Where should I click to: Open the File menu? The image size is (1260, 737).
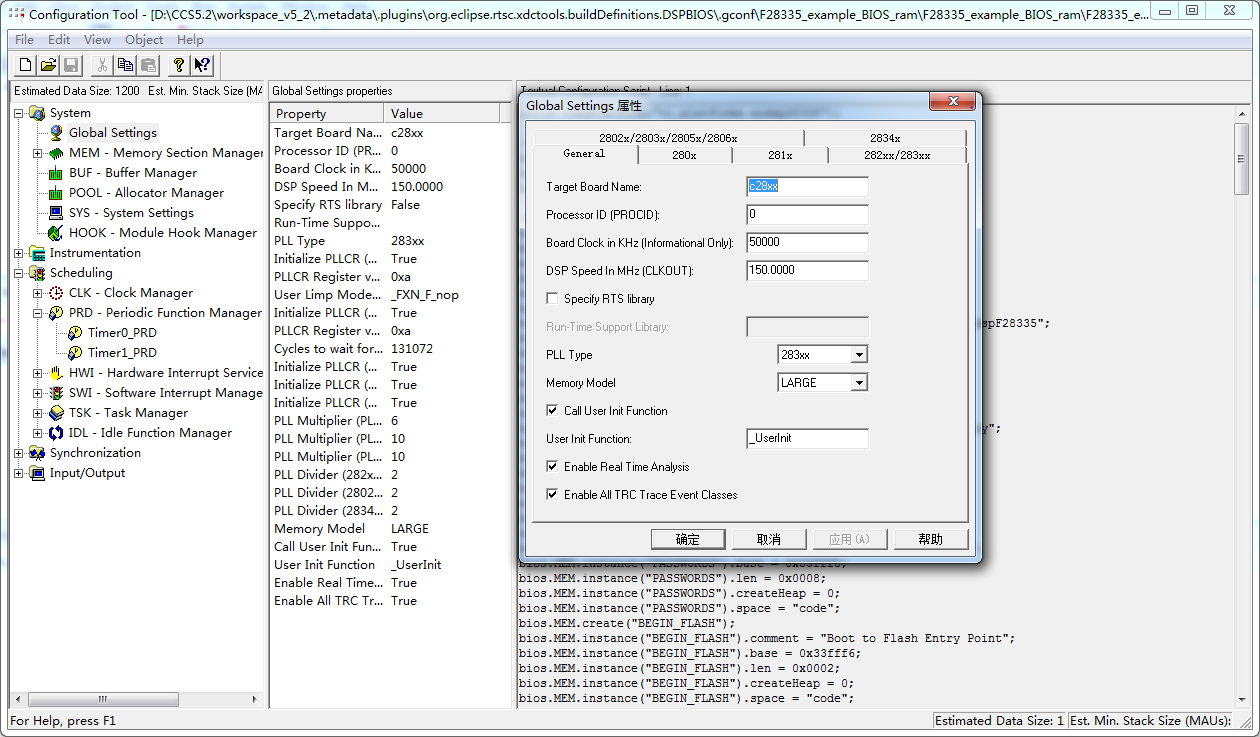coord(24,40)
